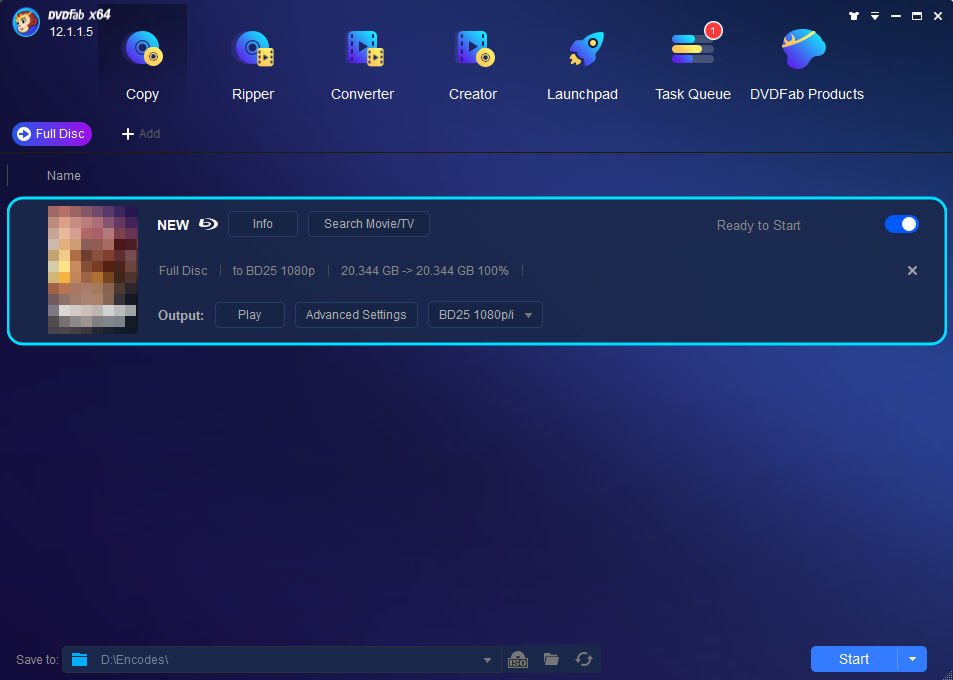Image resolution: width=953 pixels, height=680 pixels.
Task: Click the 20.344 GB size text
Action: coord(425,271)
